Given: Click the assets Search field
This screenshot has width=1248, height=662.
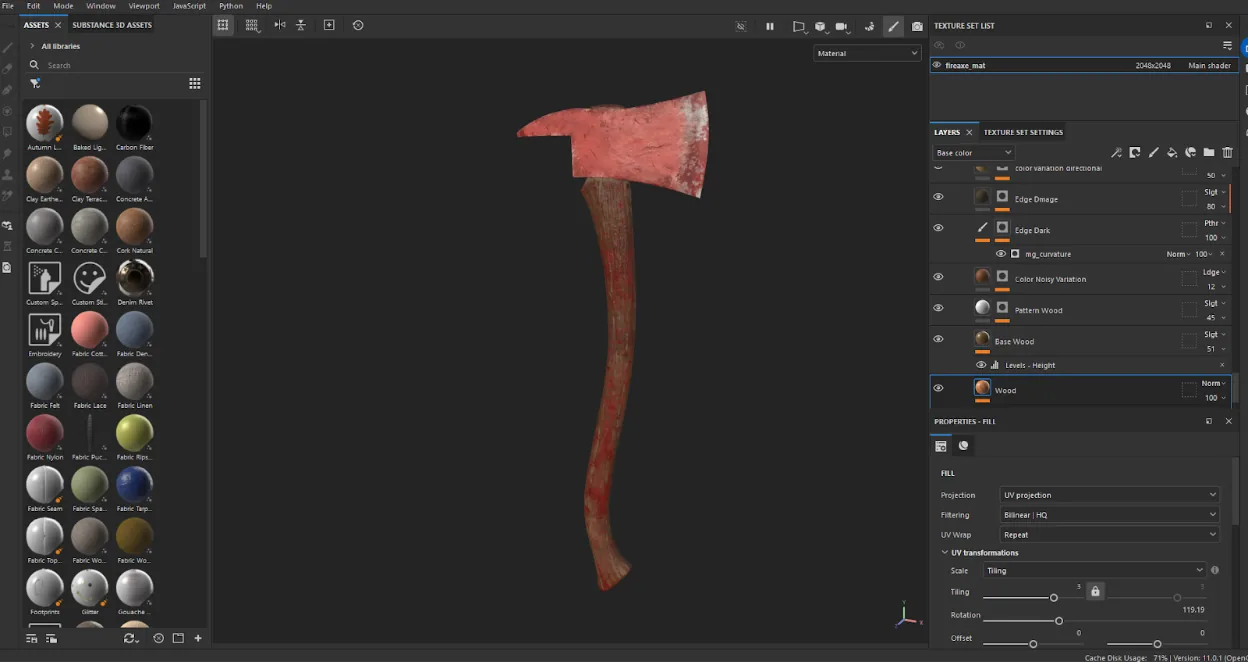Looking at the screenshot, I should 115,65.
